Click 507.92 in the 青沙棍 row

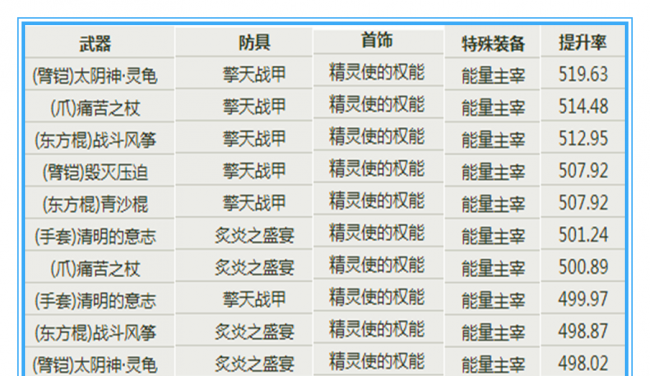tap(583, 203)
